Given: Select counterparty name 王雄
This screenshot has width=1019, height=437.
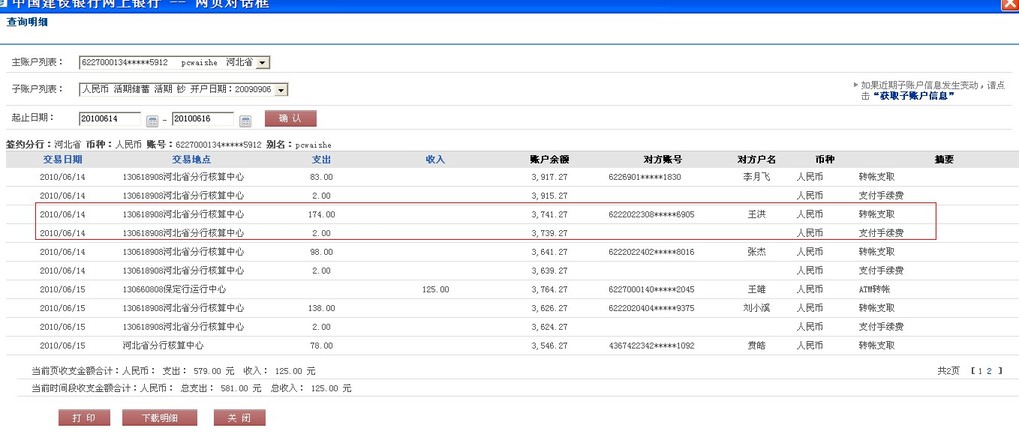Looking at the screenshot, I should [756, 289].
